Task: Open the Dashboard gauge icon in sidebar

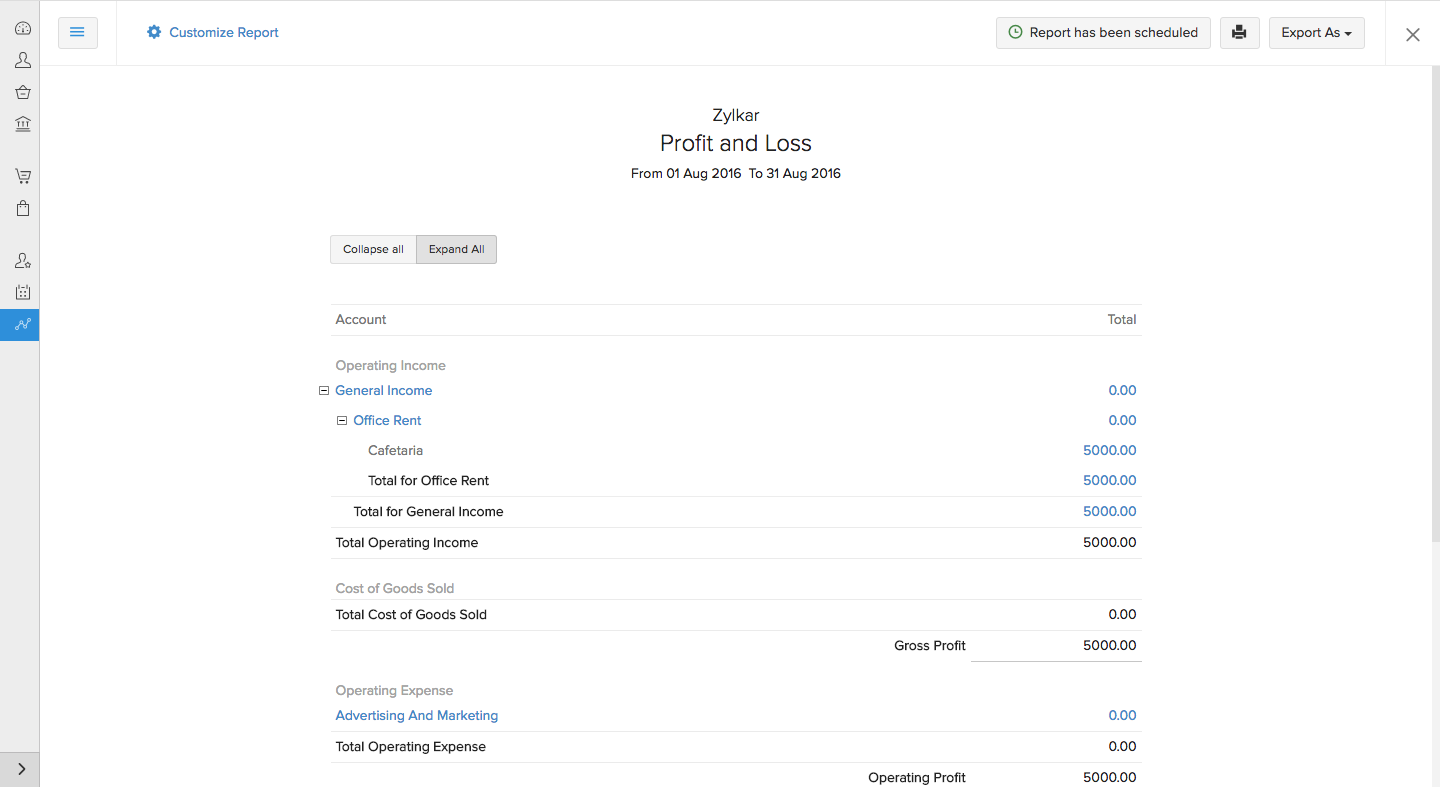Action: 22,28
